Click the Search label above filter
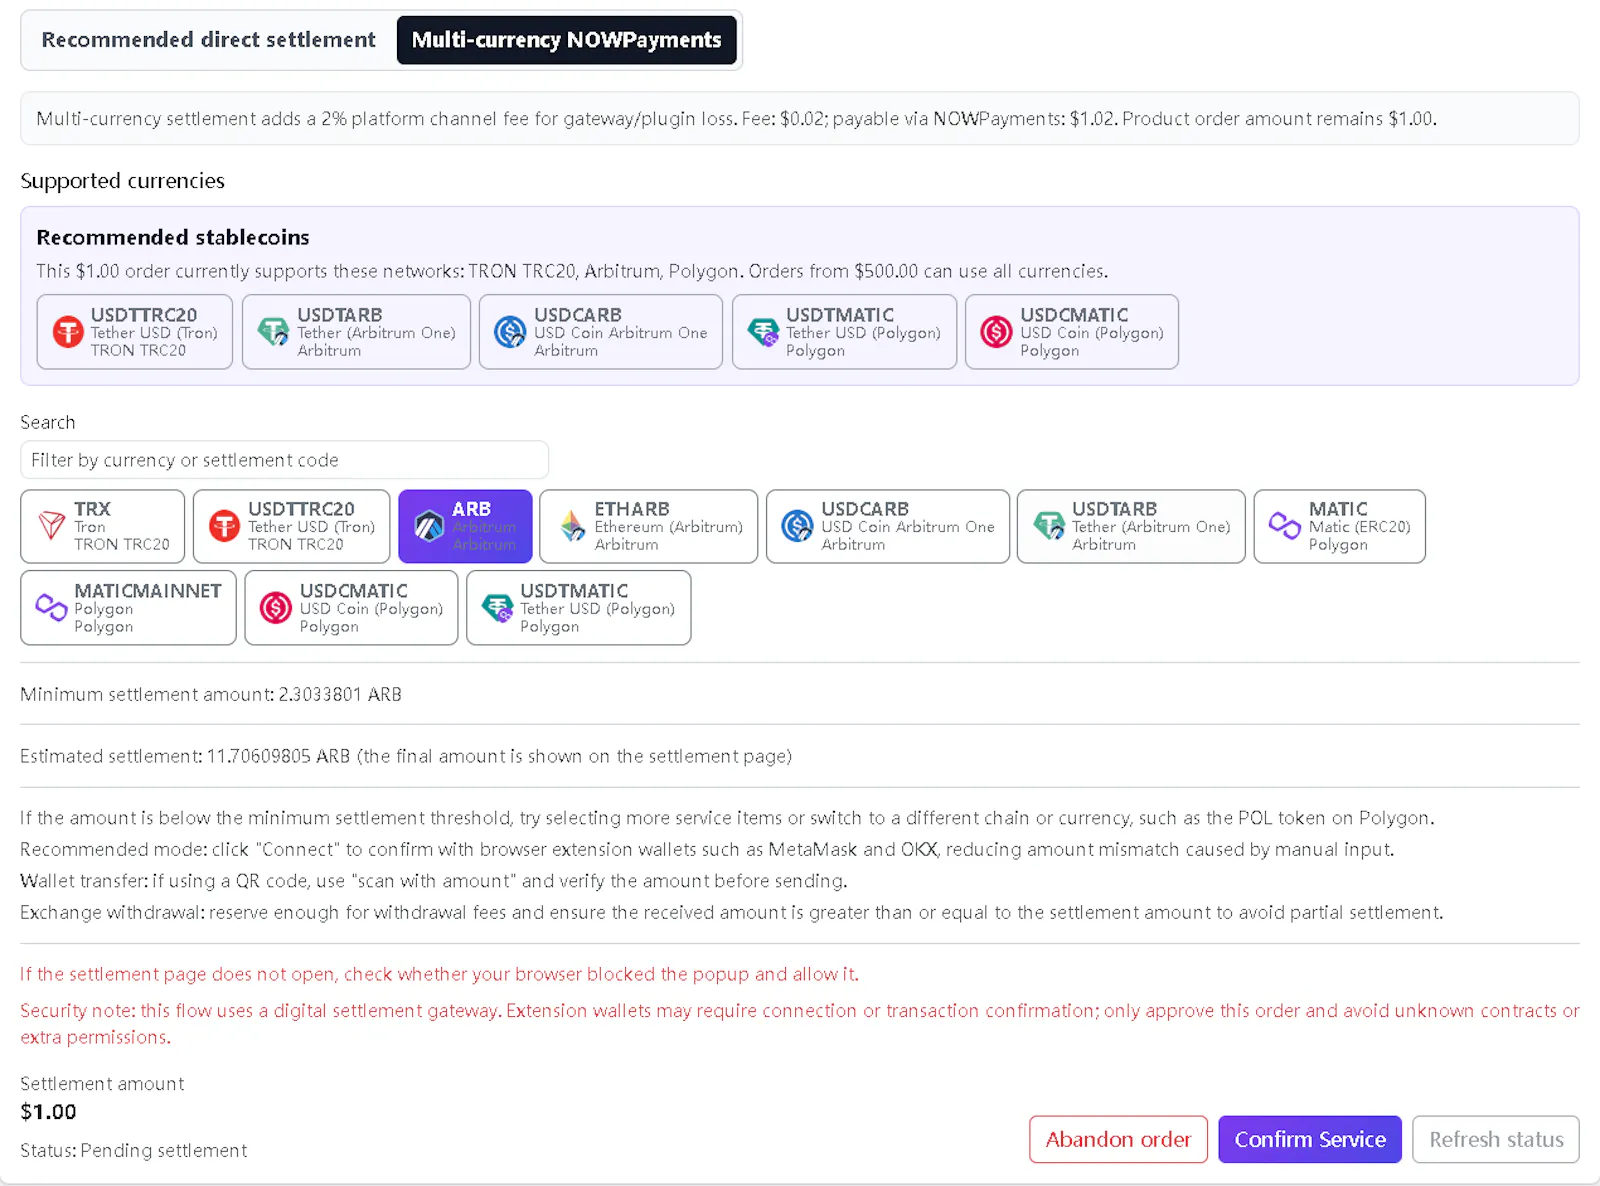This screenshot has height=1186, width=1600. 47,422
